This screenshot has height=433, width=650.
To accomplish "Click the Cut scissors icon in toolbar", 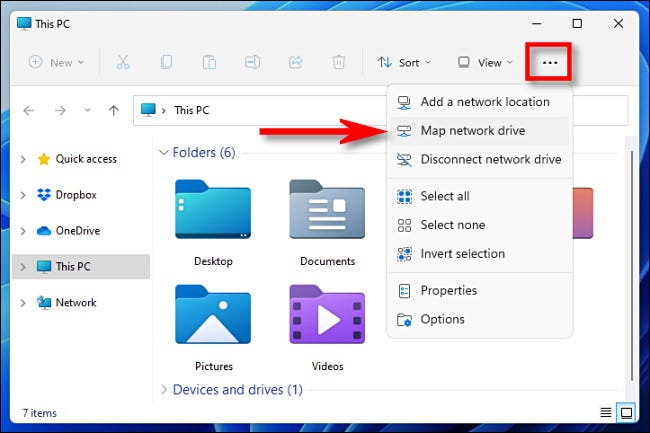I will (x=123, y=63).
